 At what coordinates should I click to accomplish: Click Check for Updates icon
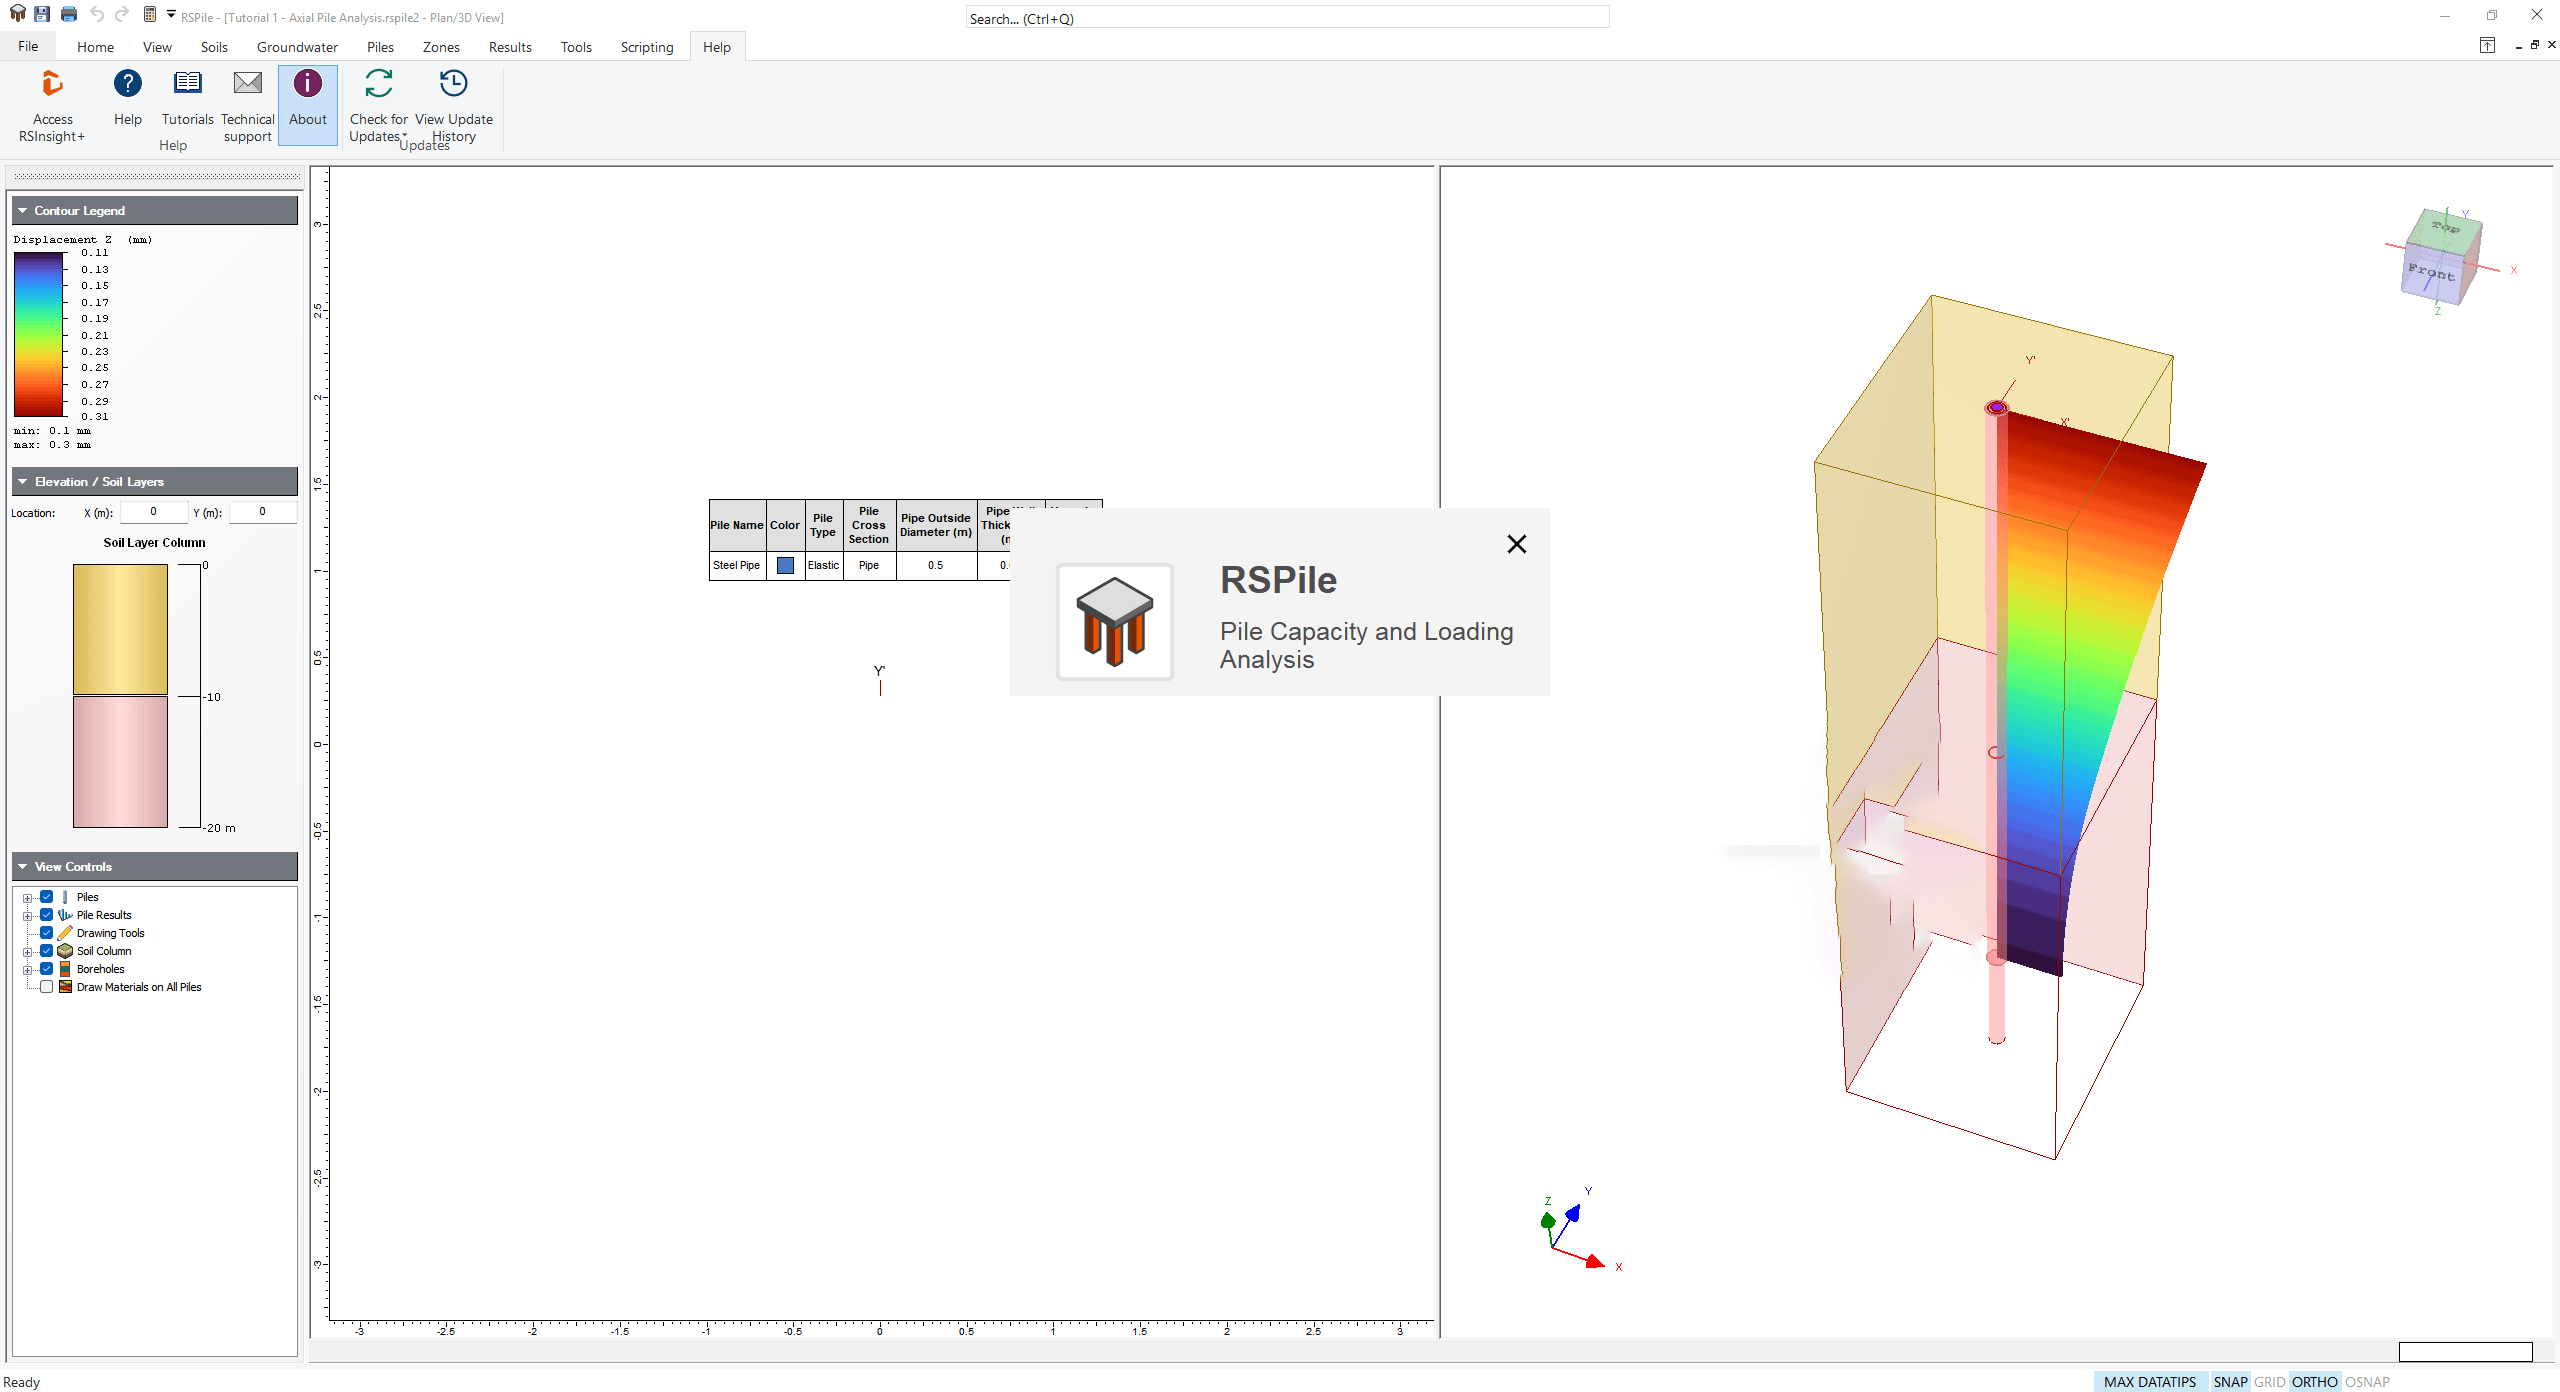pos(378,84)
